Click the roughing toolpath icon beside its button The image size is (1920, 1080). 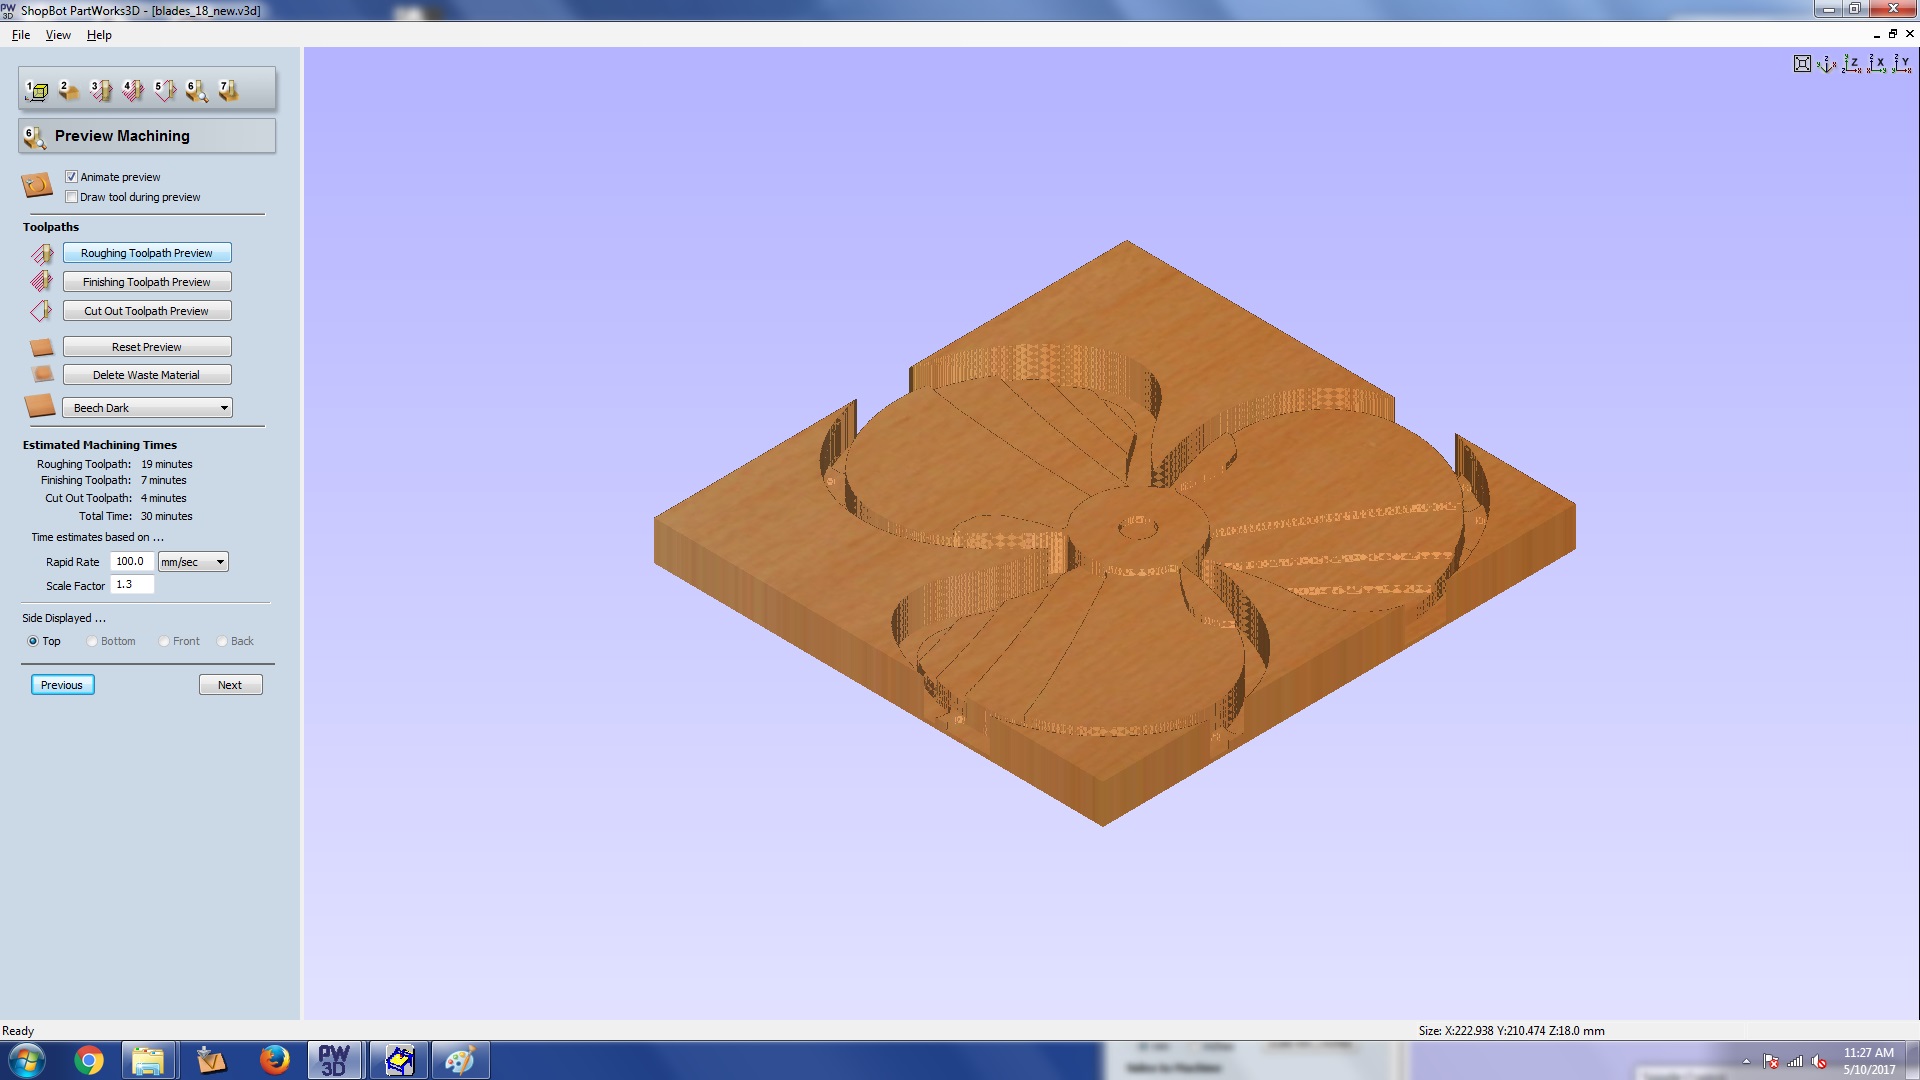pos(42,254)
